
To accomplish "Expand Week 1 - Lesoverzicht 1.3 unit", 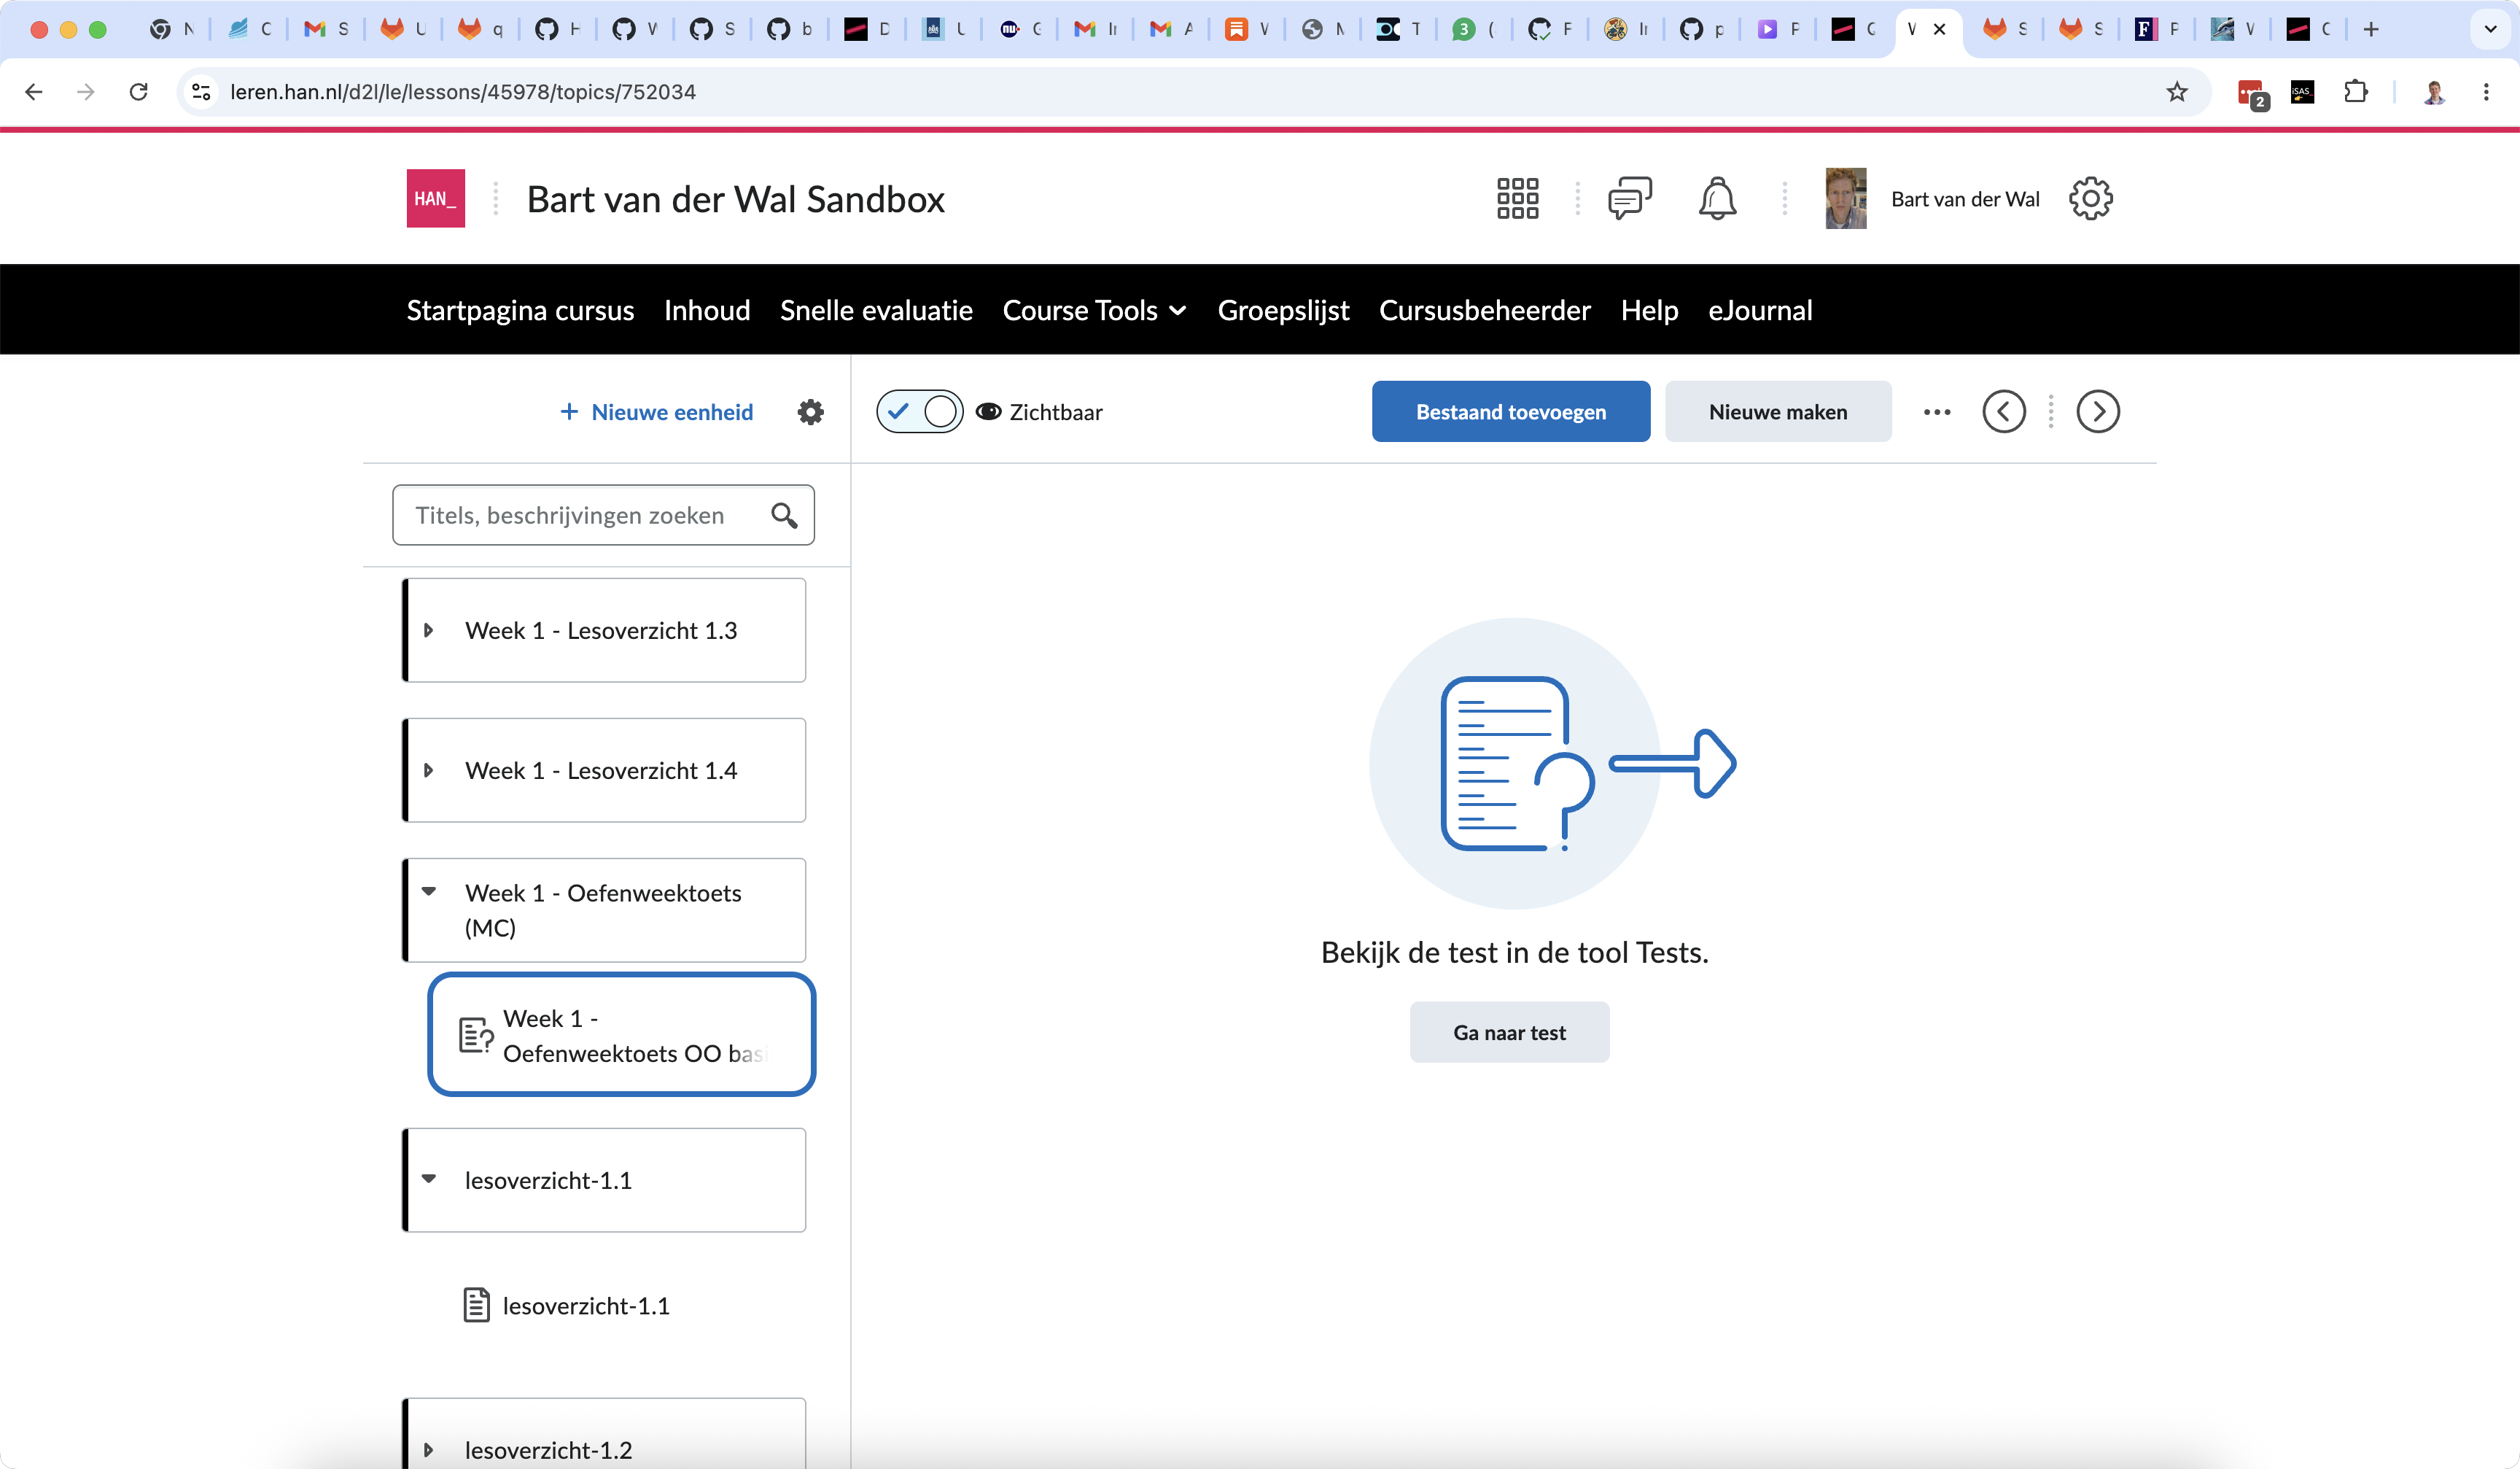I will (428, 630).
